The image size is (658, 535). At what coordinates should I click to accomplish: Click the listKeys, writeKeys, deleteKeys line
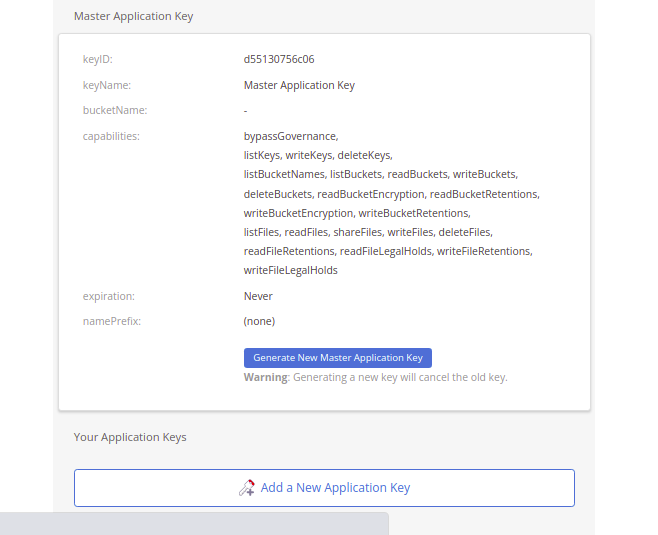point(318,155)
